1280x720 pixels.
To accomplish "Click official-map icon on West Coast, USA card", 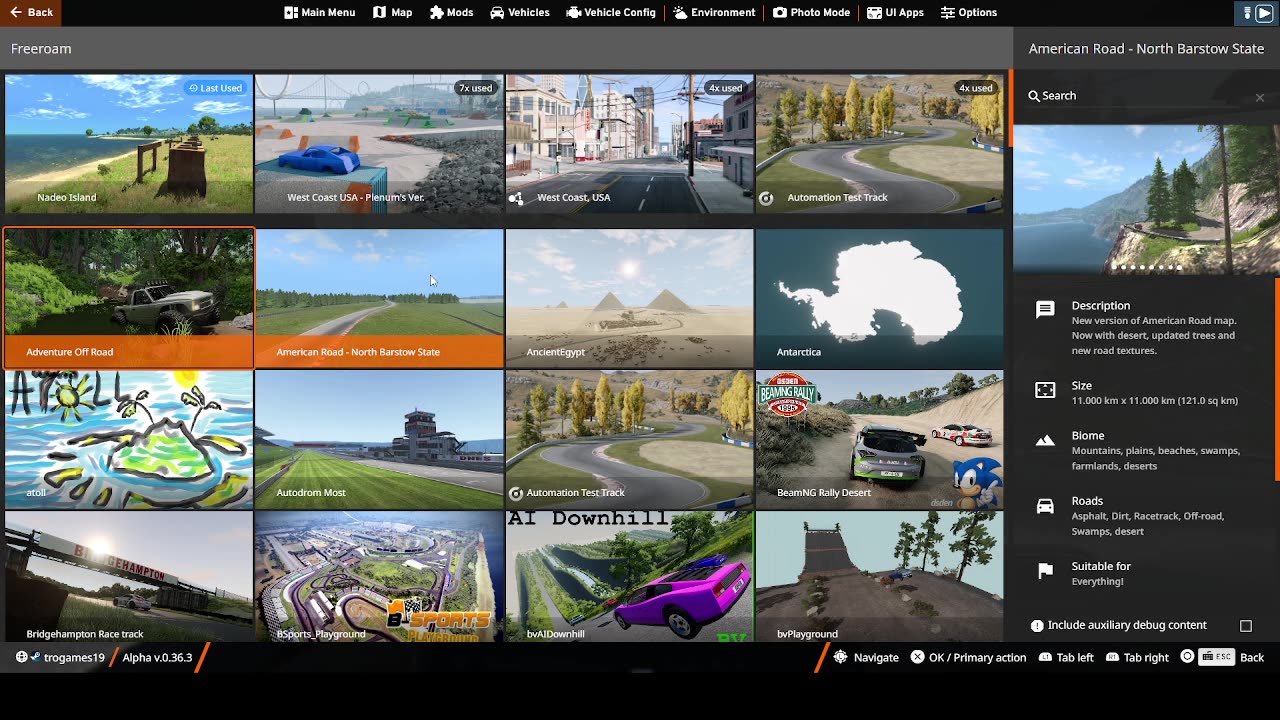I will (x=516, y=198).
